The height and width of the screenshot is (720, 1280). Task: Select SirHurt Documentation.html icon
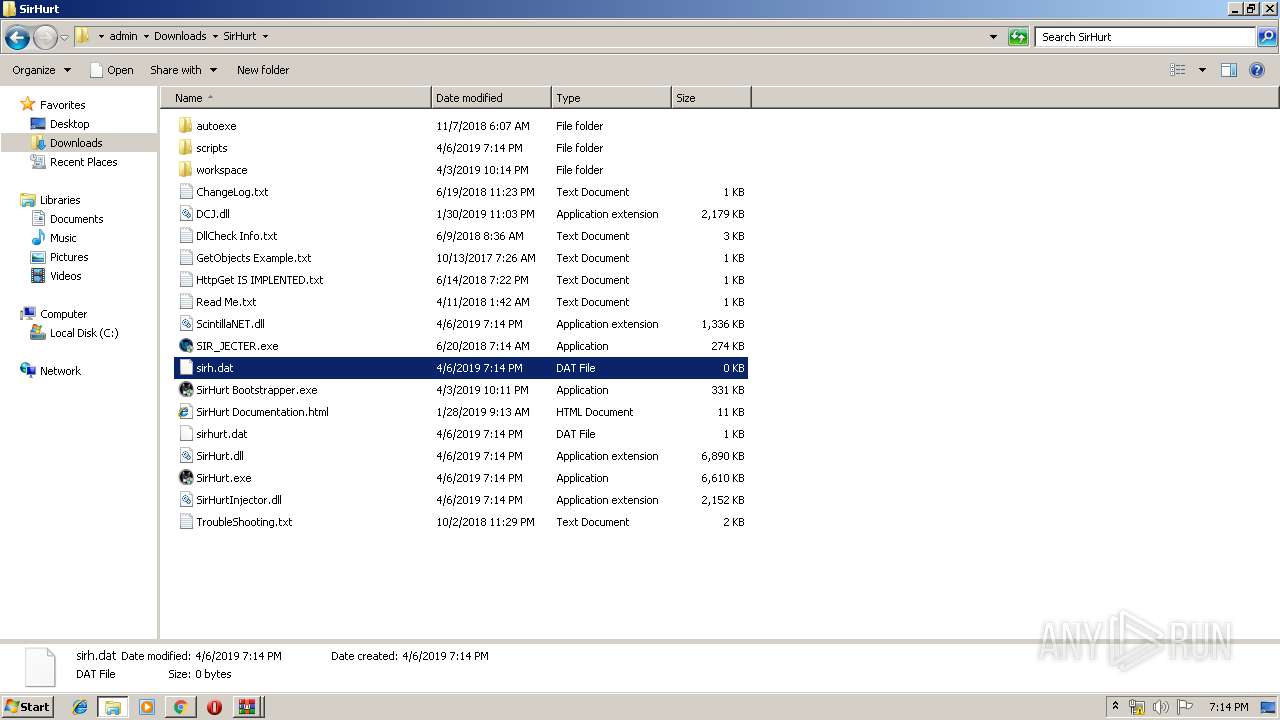185,412
